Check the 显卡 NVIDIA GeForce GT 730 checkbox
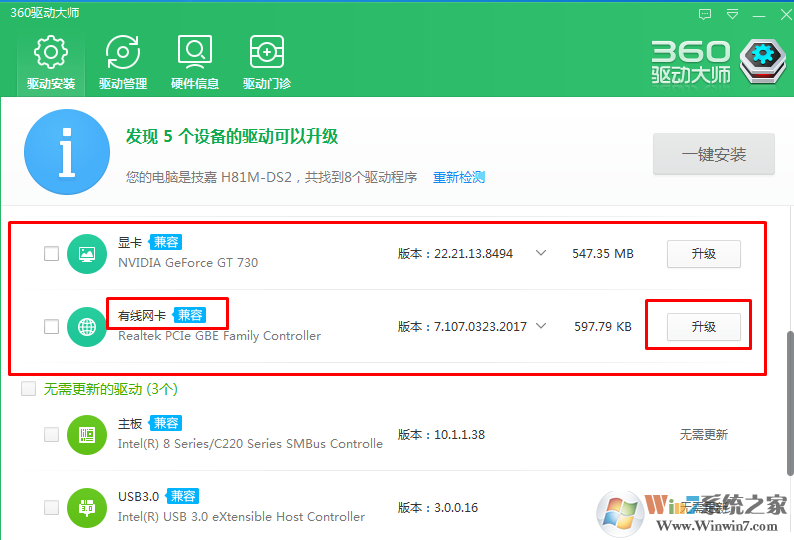 (x=51, y=254)
